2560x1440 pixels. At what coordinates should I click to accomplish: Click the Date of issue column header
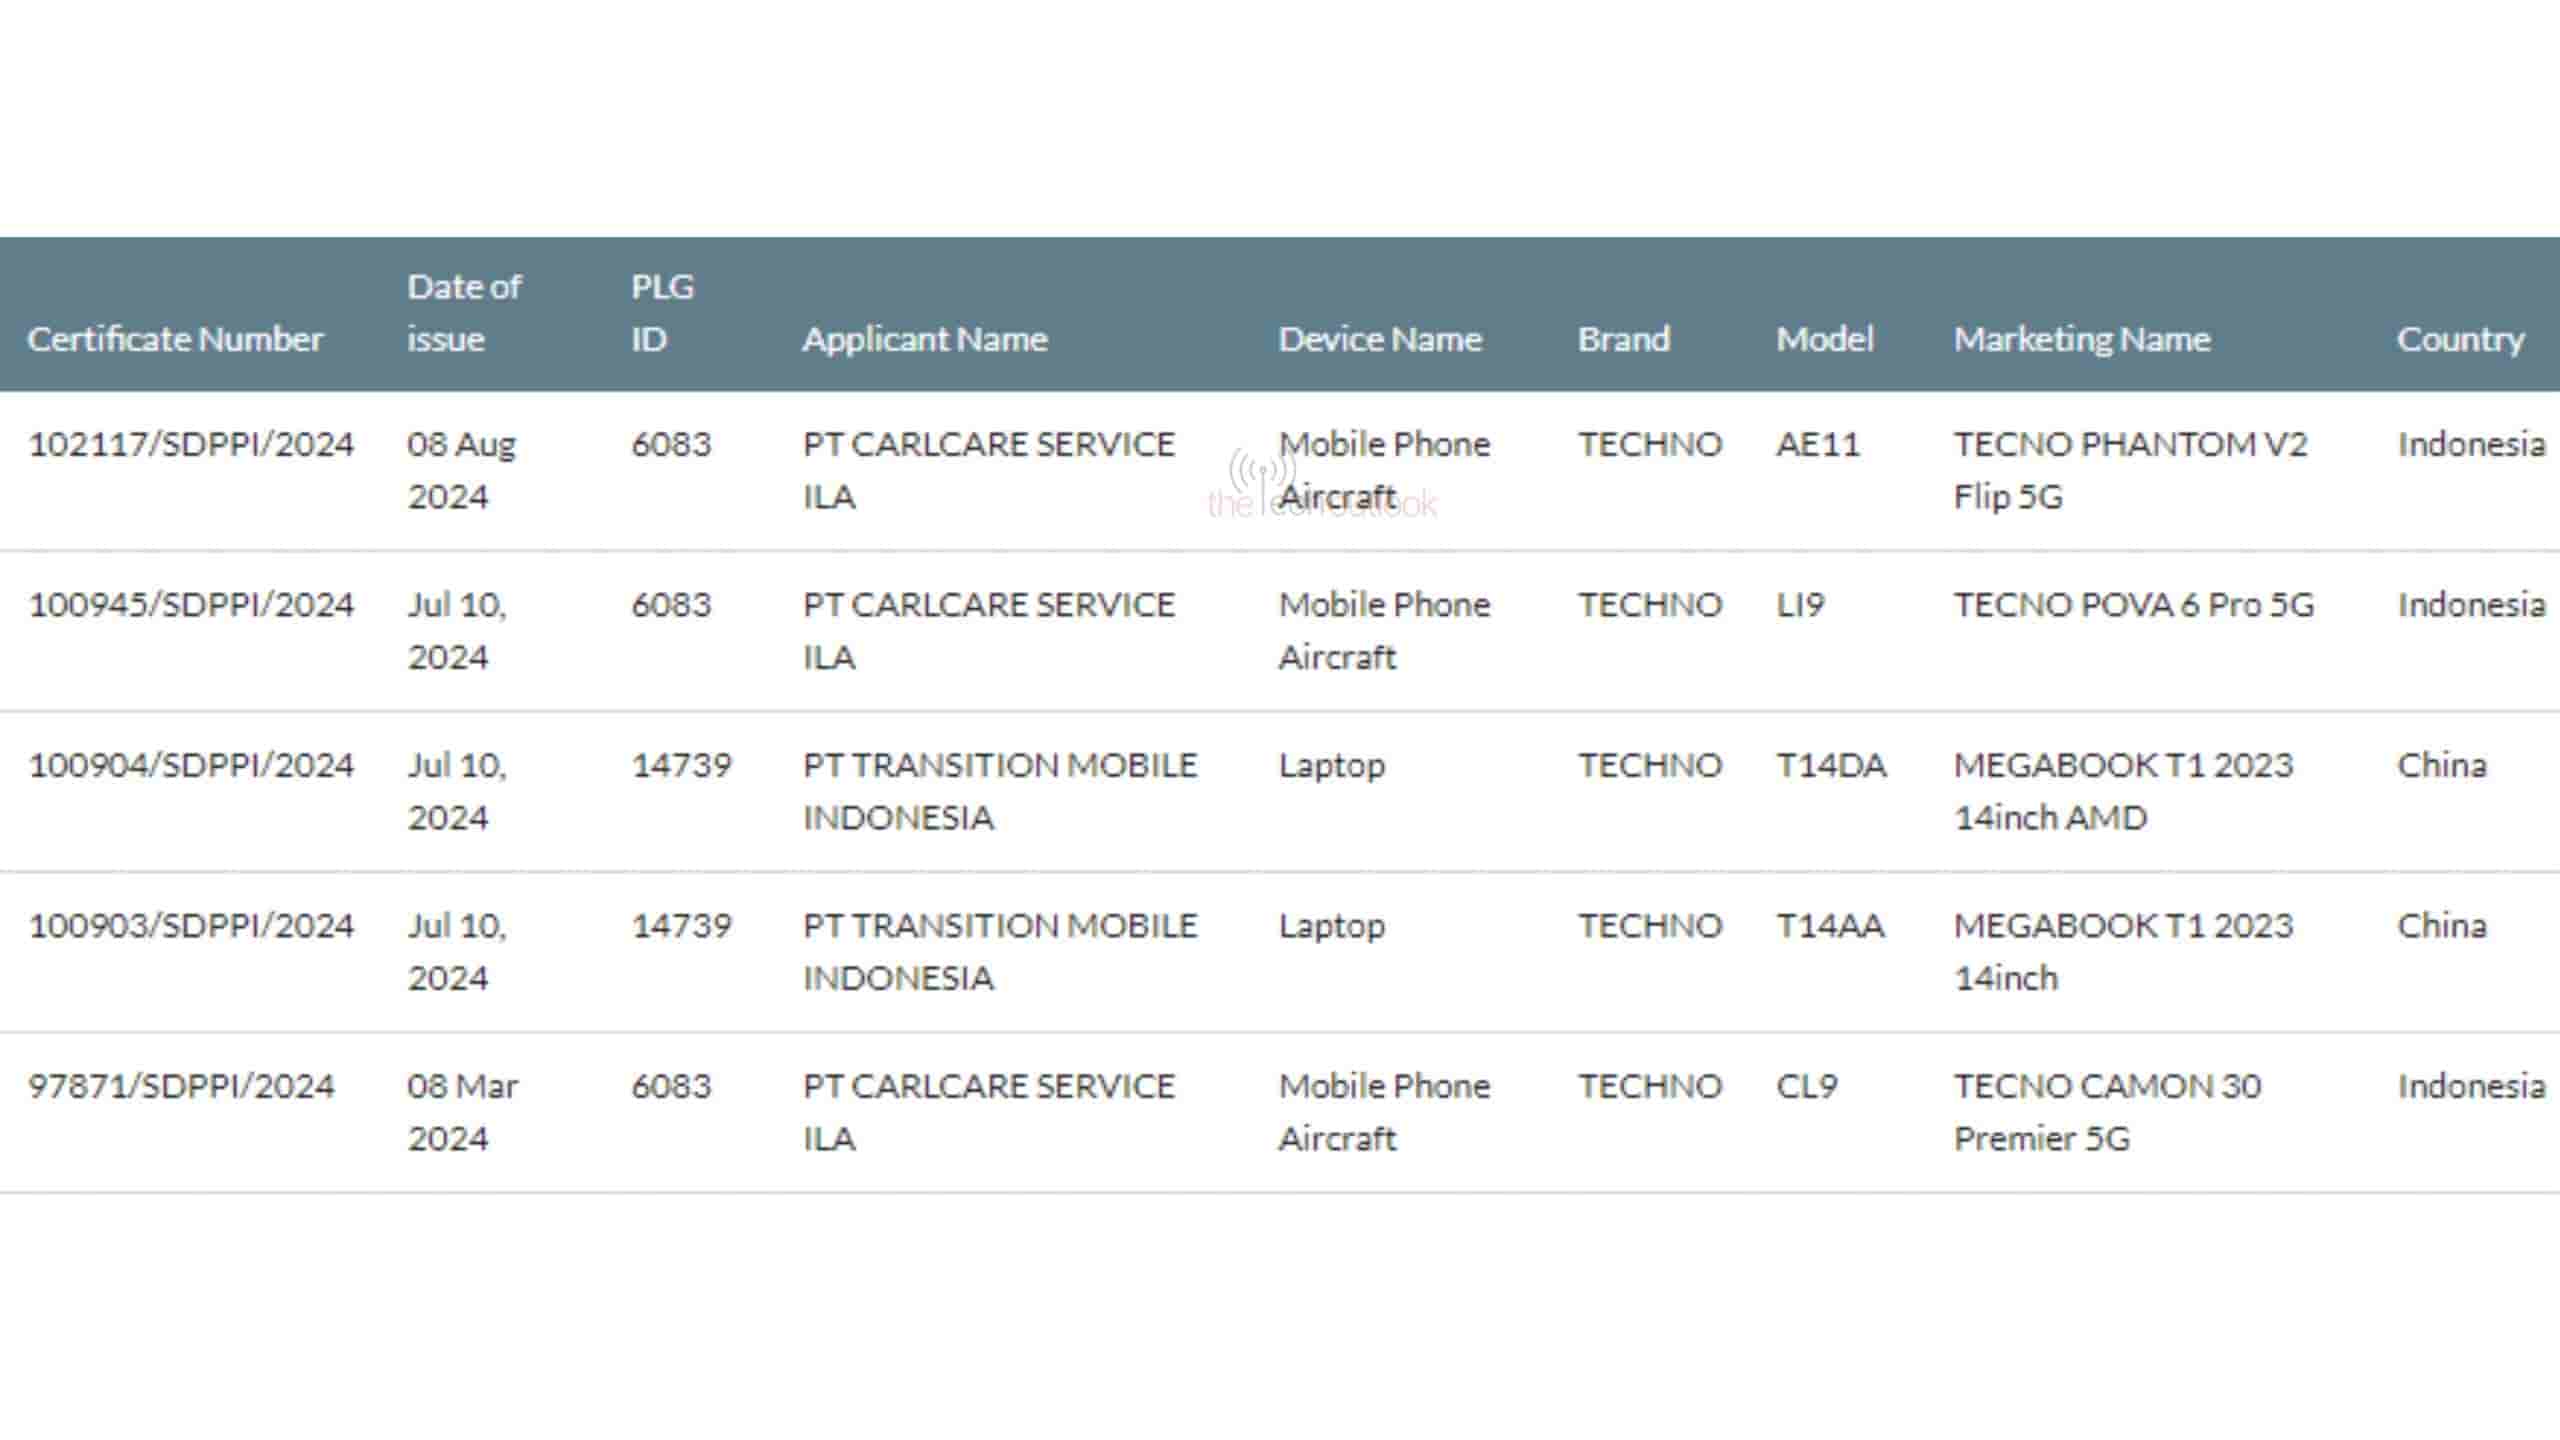pos(463,313)
